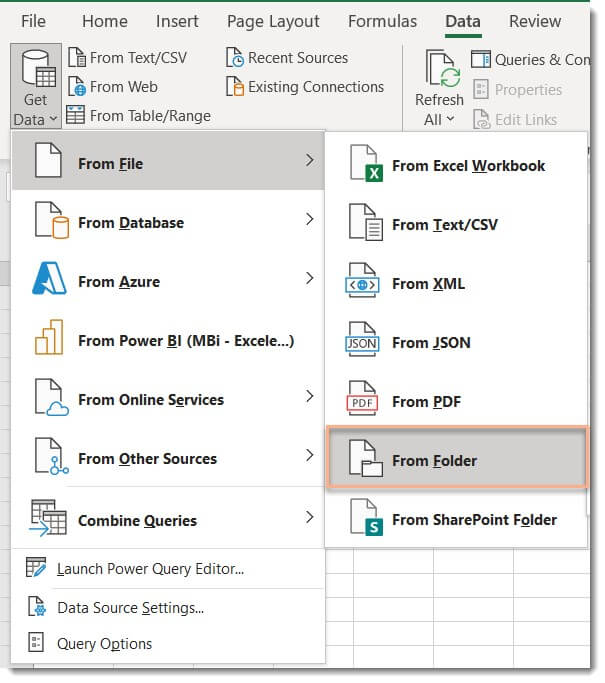This screenshot has width=605, height=683.
Task: Click the From SharePoint Folder icon
Action: (367, 518)
